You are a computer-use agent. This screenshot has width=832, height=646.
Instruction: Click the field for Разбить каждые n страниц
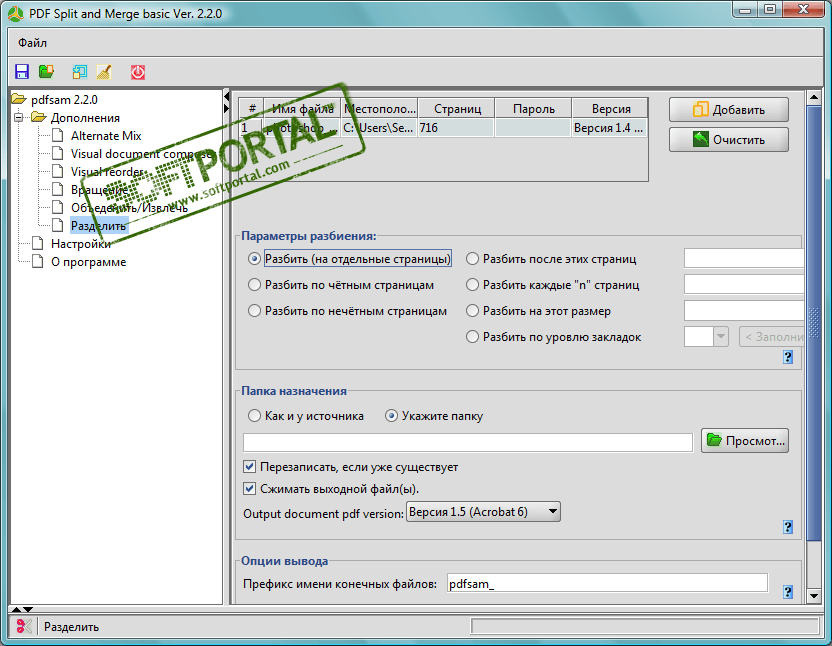(744, 284)
